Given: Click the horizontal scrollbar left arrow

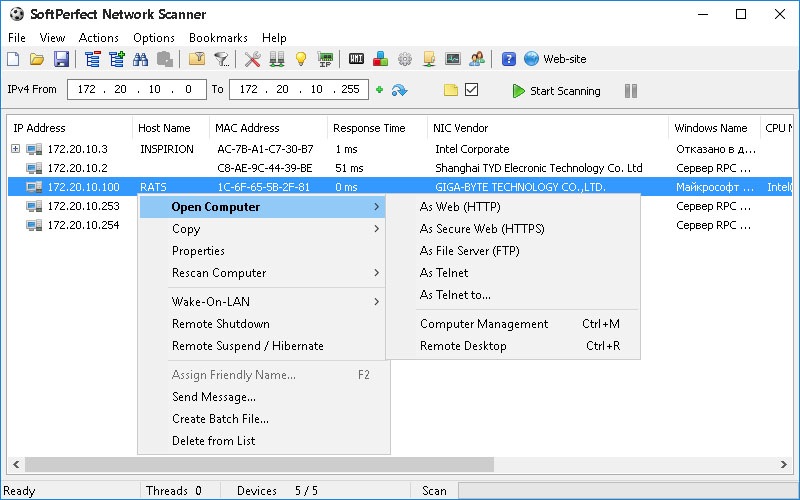Looking at the screenshot, I should point(16,464).
